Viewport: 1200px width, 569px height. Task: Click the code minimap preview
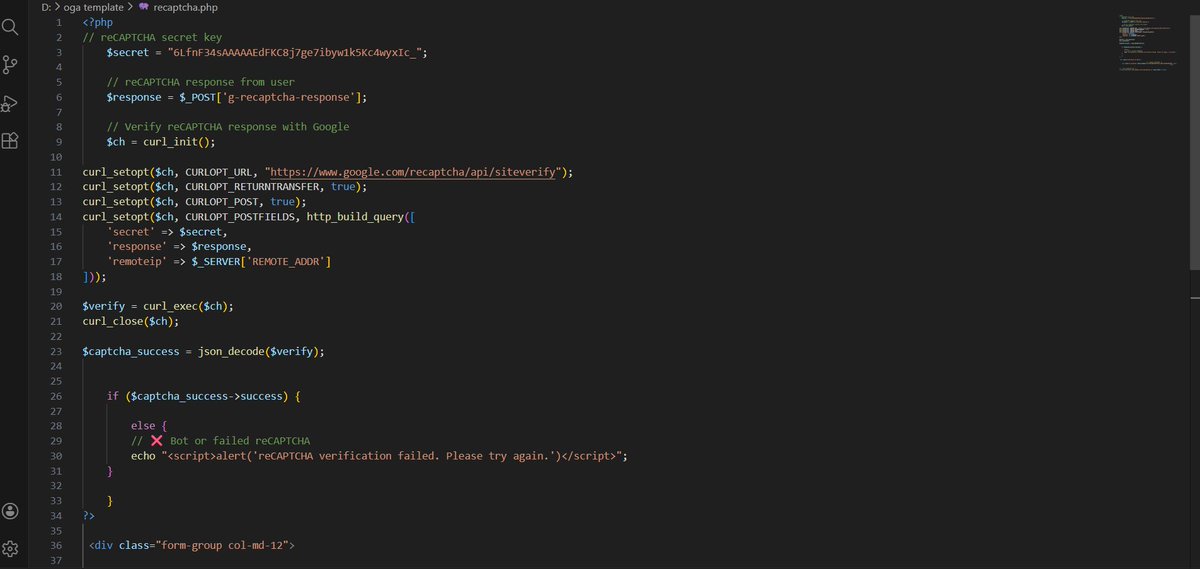coord(1147,45)
